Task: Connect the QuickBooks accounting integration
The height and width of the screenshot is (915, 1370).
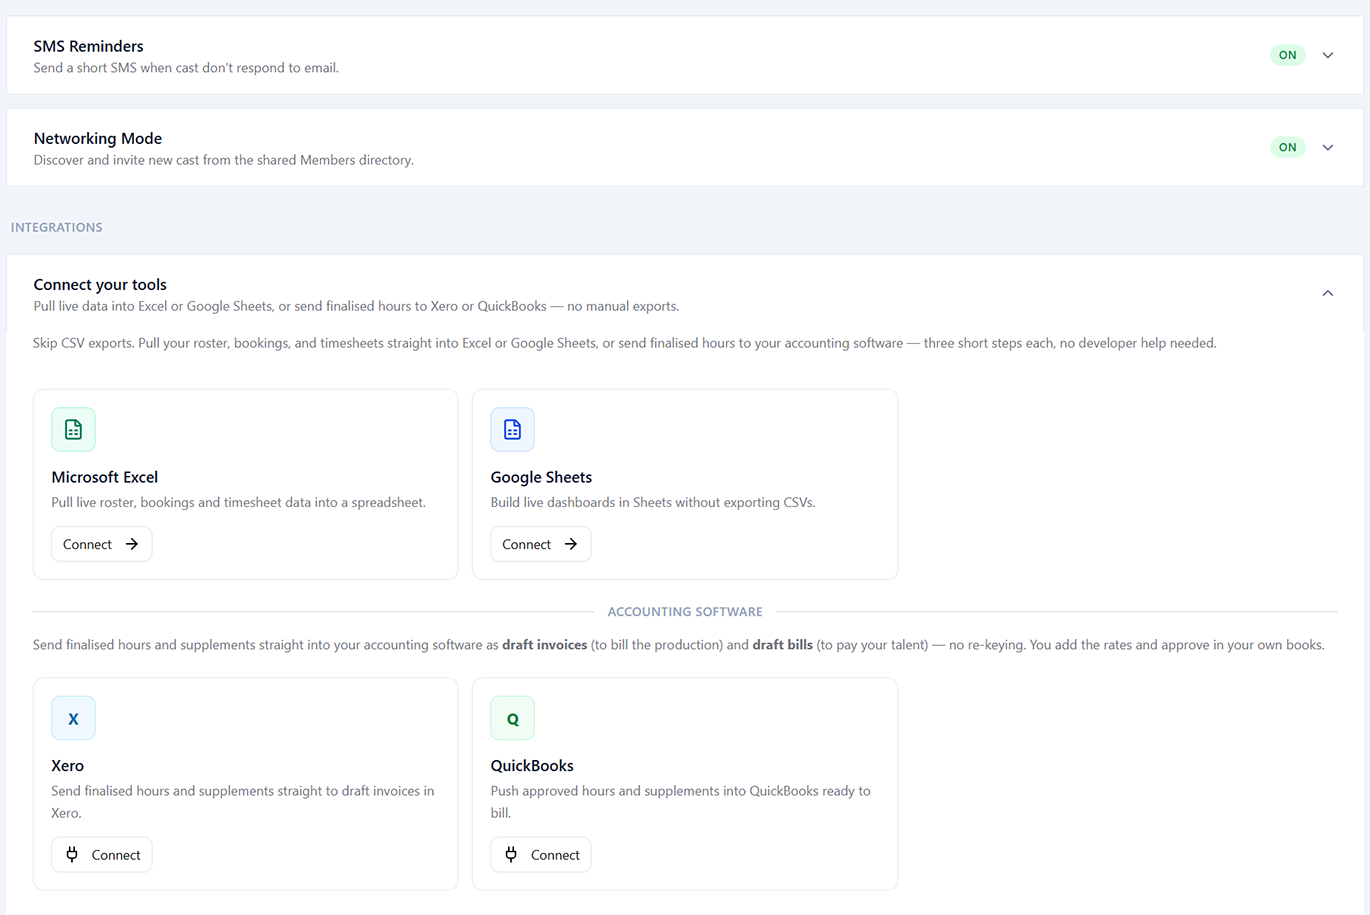Action: 540,854
